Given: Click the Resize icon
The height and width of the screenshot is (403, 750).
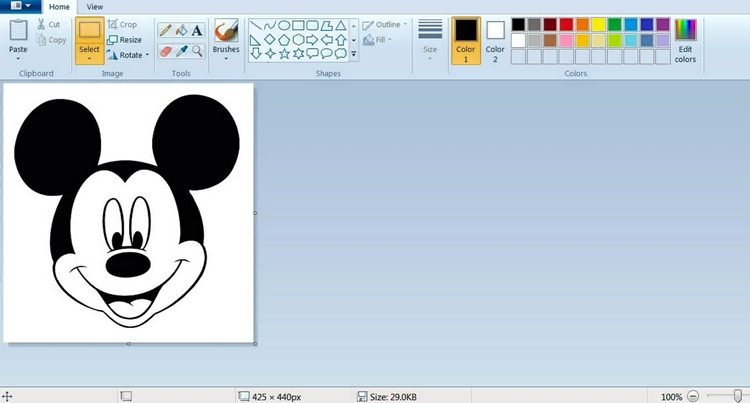Looking at the screenshot, I should click(x=124, y=40).
